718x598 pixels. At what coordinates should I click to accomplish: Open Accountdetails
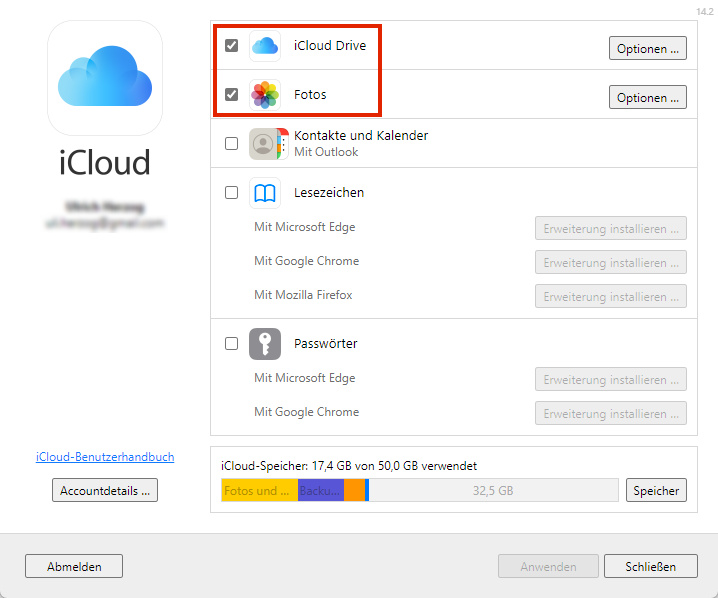[105, 490]
